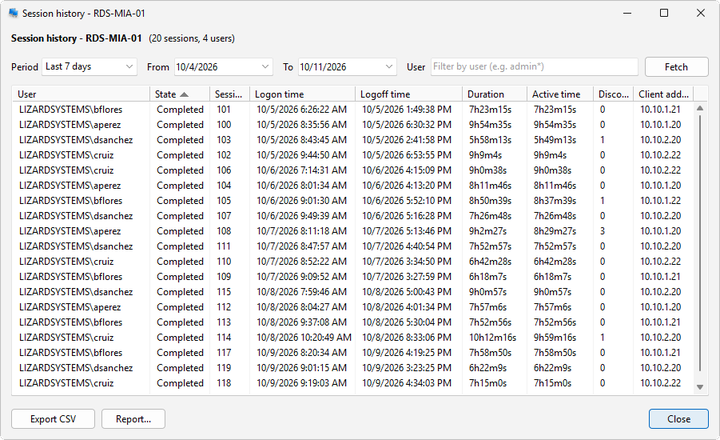Click duration cell 9h54m35s

tap(490, 124)
